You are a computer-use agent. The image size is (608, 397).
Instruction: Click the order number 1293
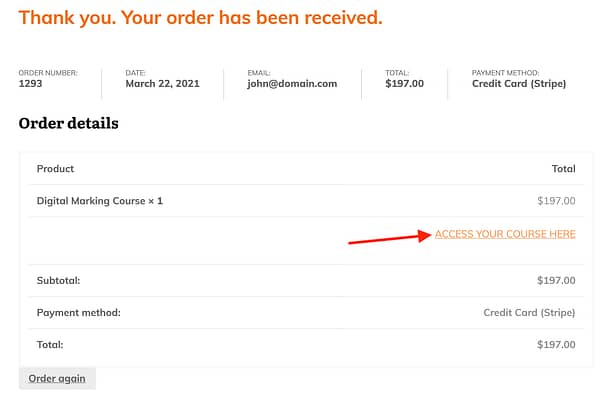point(30,83)
